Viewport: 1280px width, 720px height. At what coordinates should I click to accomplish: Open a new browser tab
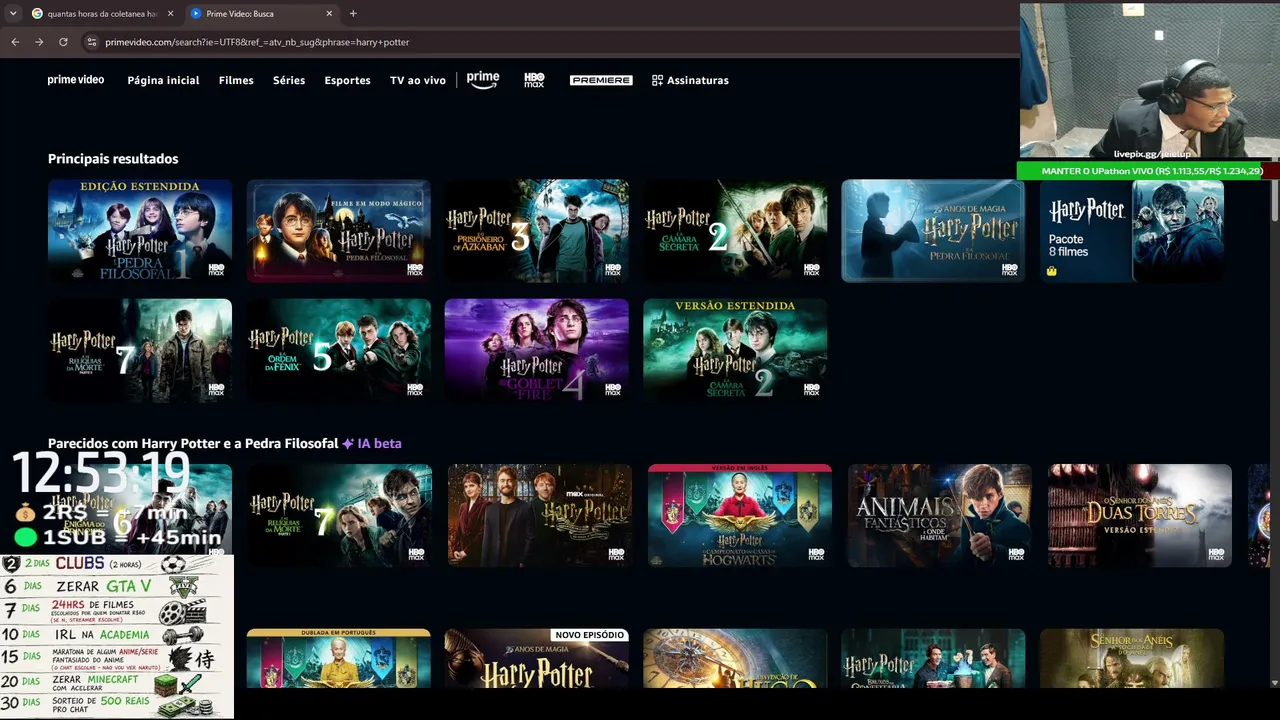tap(353, 14)
